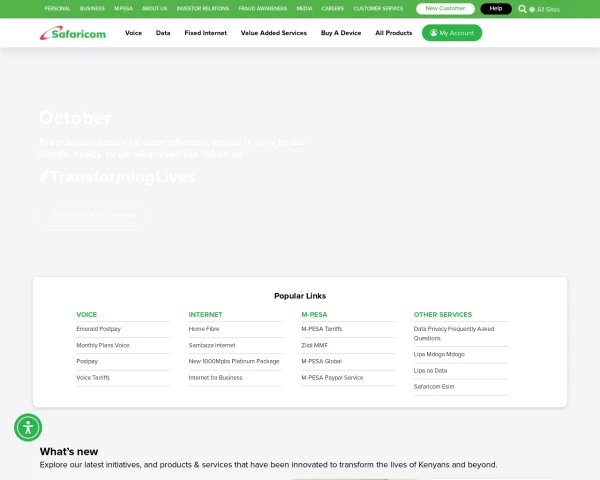Click the VOICE column heading
This screenshot has width=600, height=480.
click(86, 315)
